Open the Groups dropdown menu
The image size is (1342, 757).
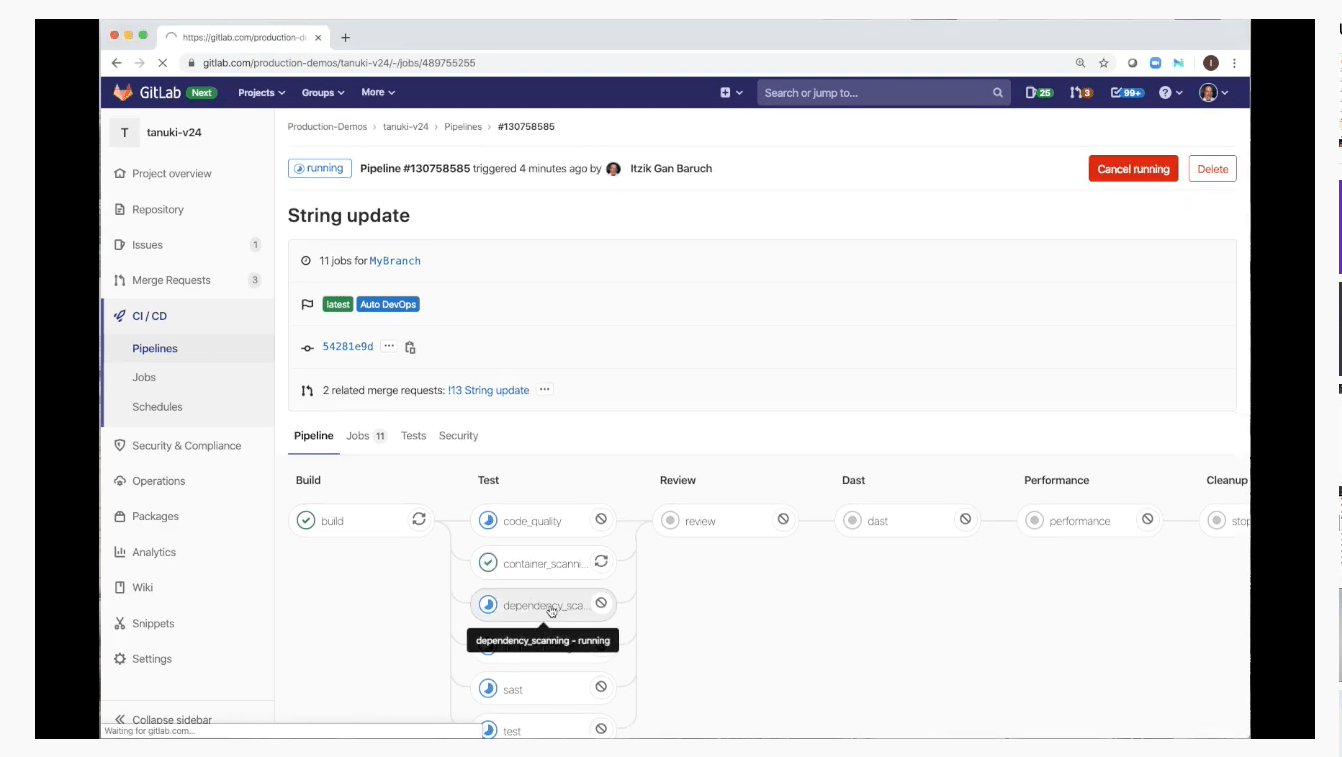(x=322, y=93)
